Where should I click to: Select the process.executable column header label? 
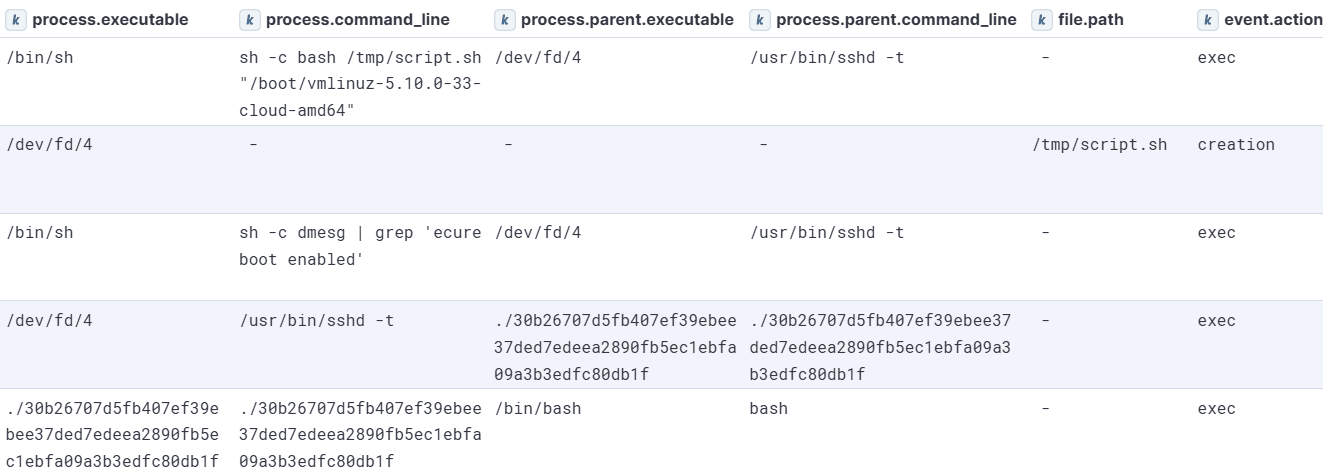point(110,20)
